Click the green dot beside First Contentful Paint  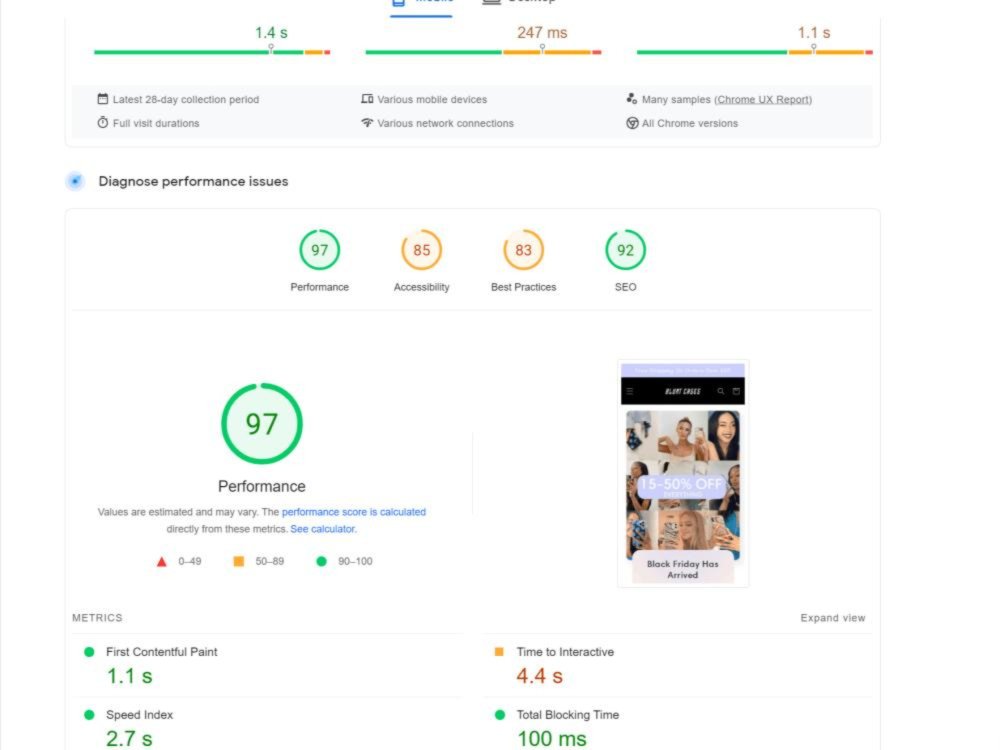tap(89, 652)
